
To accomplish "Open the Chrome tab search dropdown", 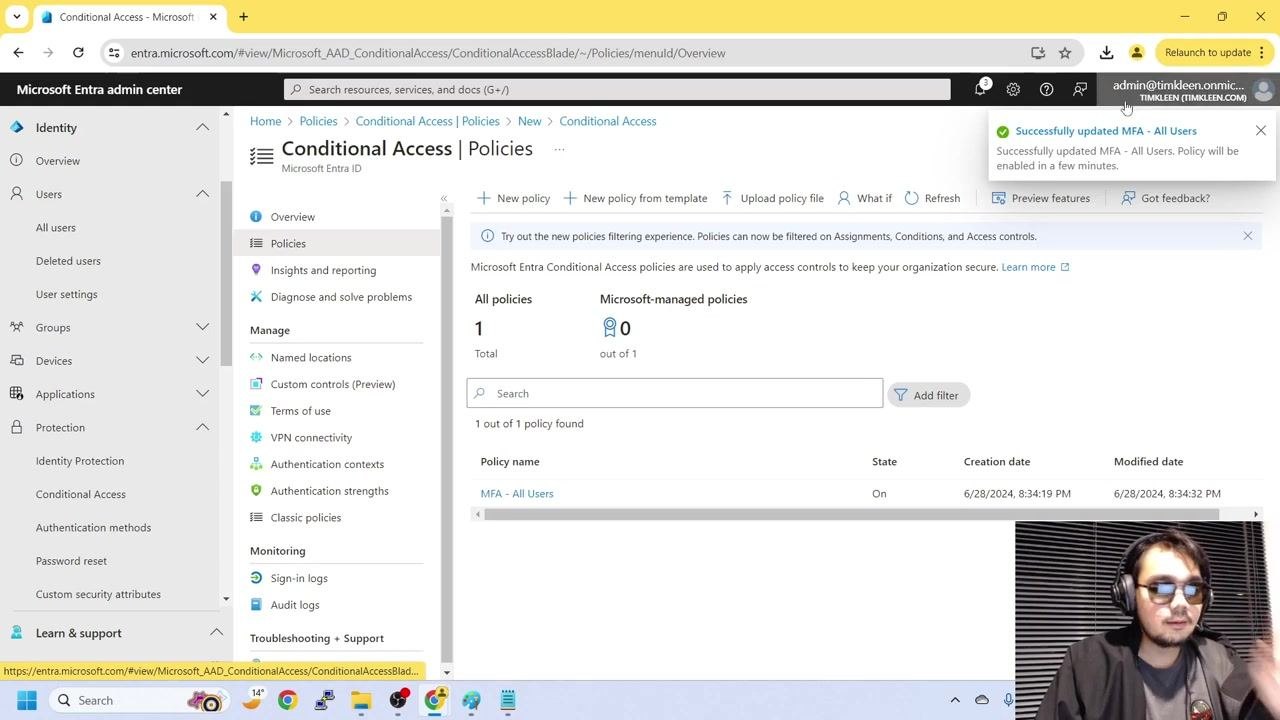I will (17, 17).
